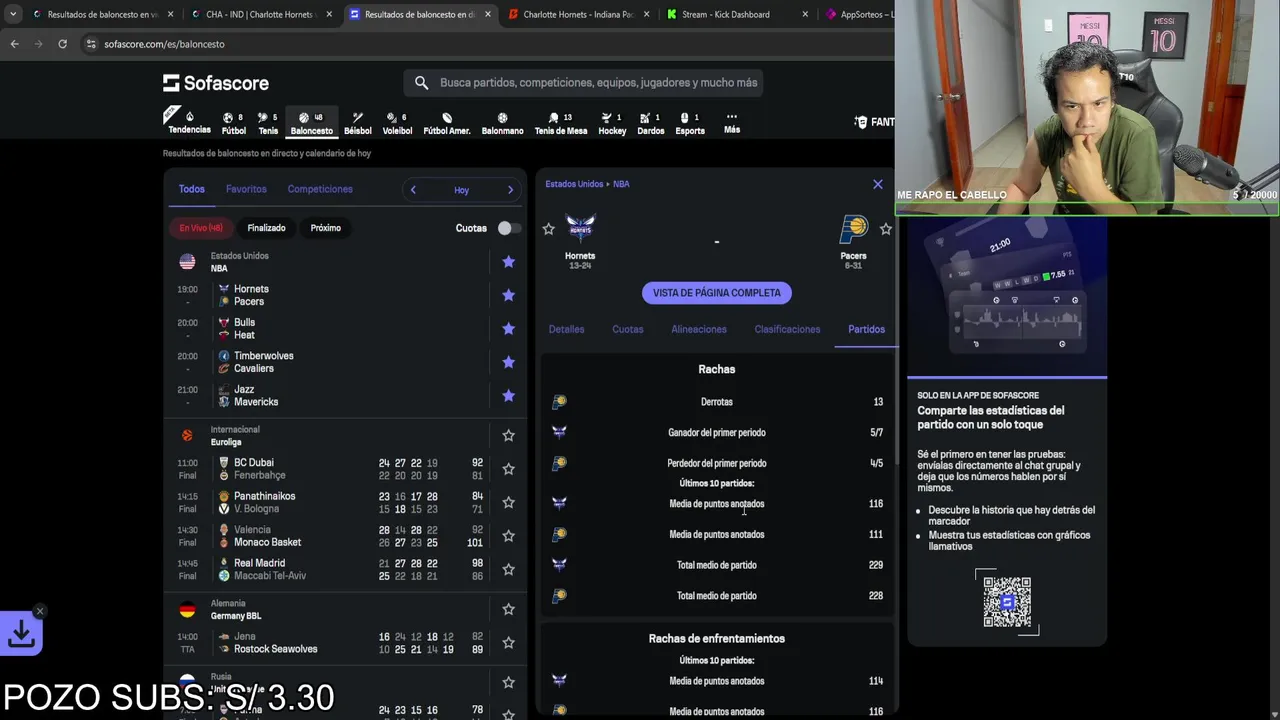Open the Tendencias sports icon
This screenshot has height=720, width=1280.
tap(188, 122)
